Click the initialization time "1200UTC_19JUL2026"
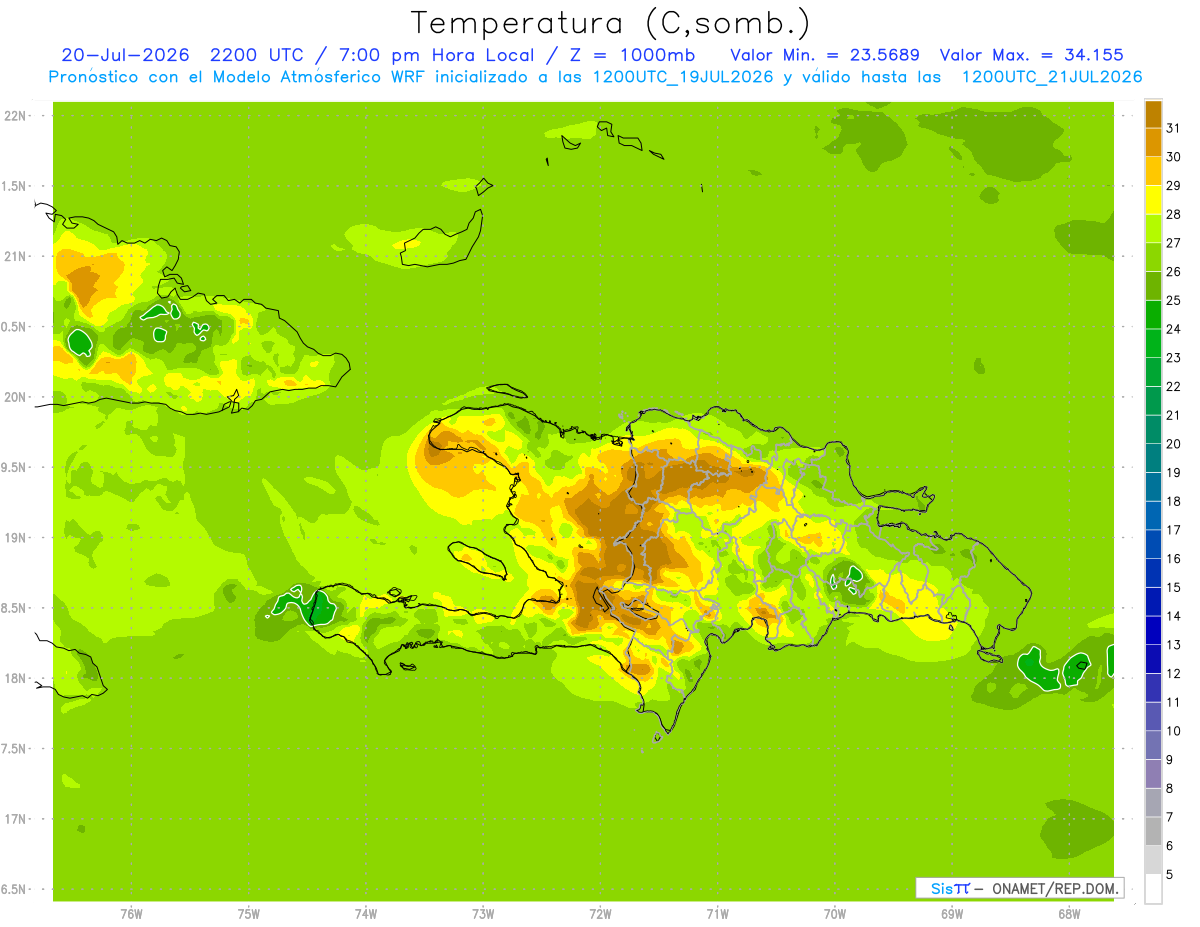Screen dimensions: 1200x927 [x=683, y=77]
